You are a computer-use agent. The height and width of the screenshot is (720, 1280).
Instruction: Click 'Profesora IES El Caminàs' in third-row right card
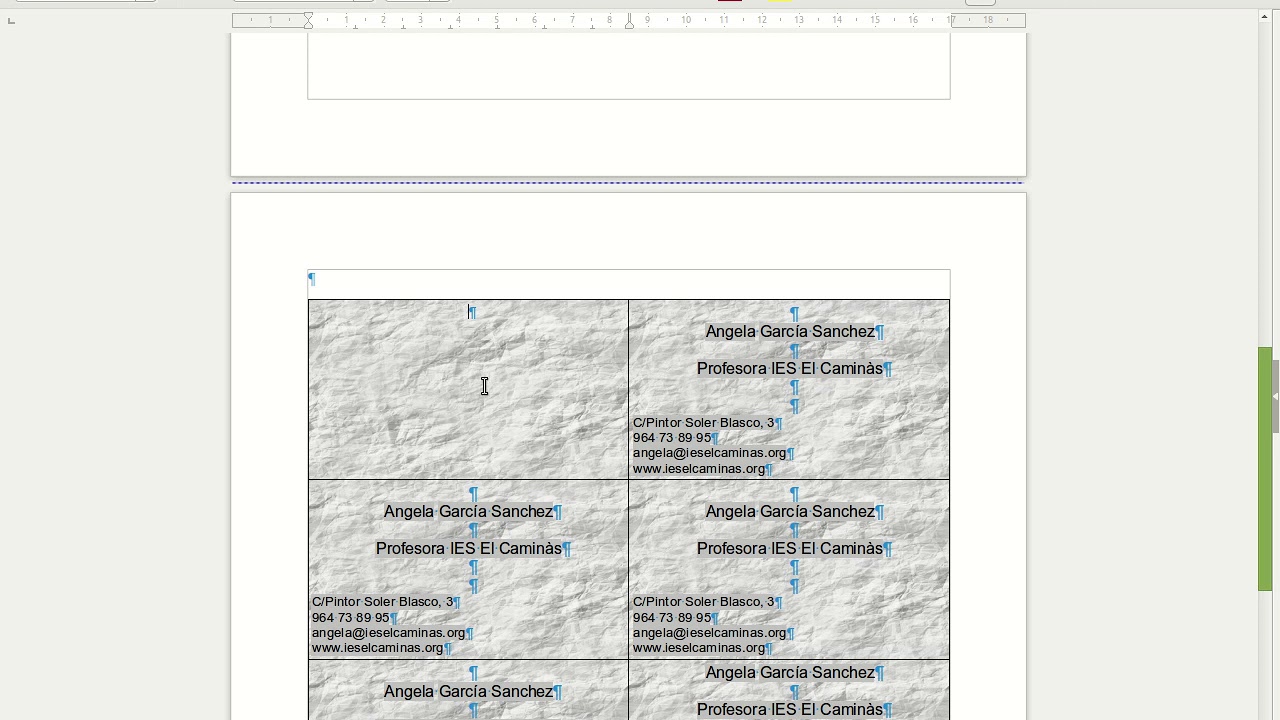790,710
